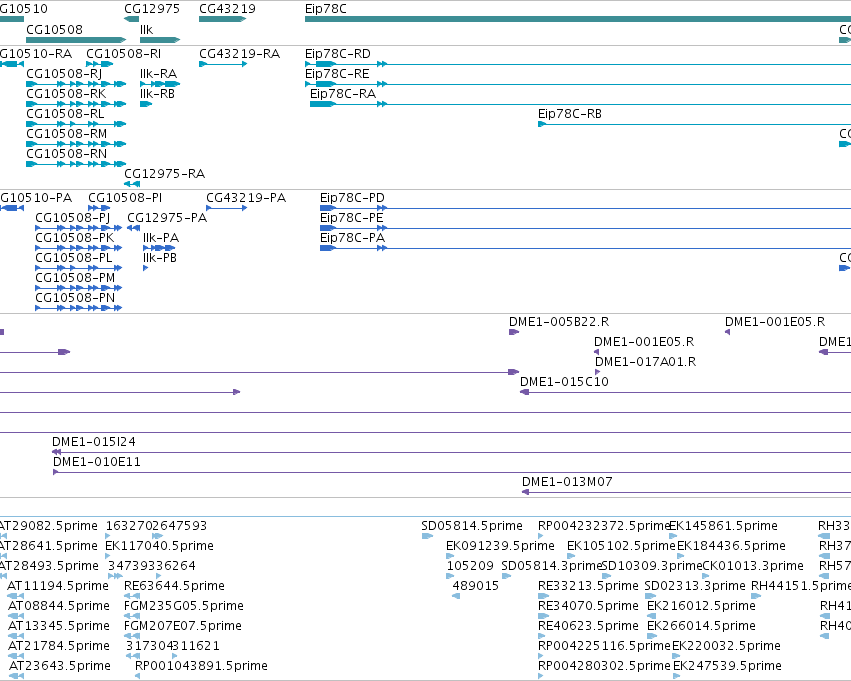Select the CG43219 gene label
This screenshot has height=681, width=851.
227,9
